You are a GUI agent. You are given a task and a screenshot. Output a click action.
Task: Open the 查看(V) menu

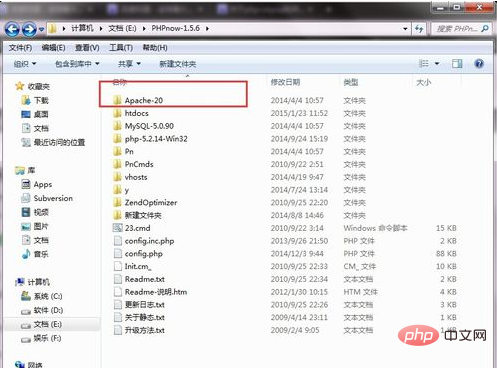[87, 48]
